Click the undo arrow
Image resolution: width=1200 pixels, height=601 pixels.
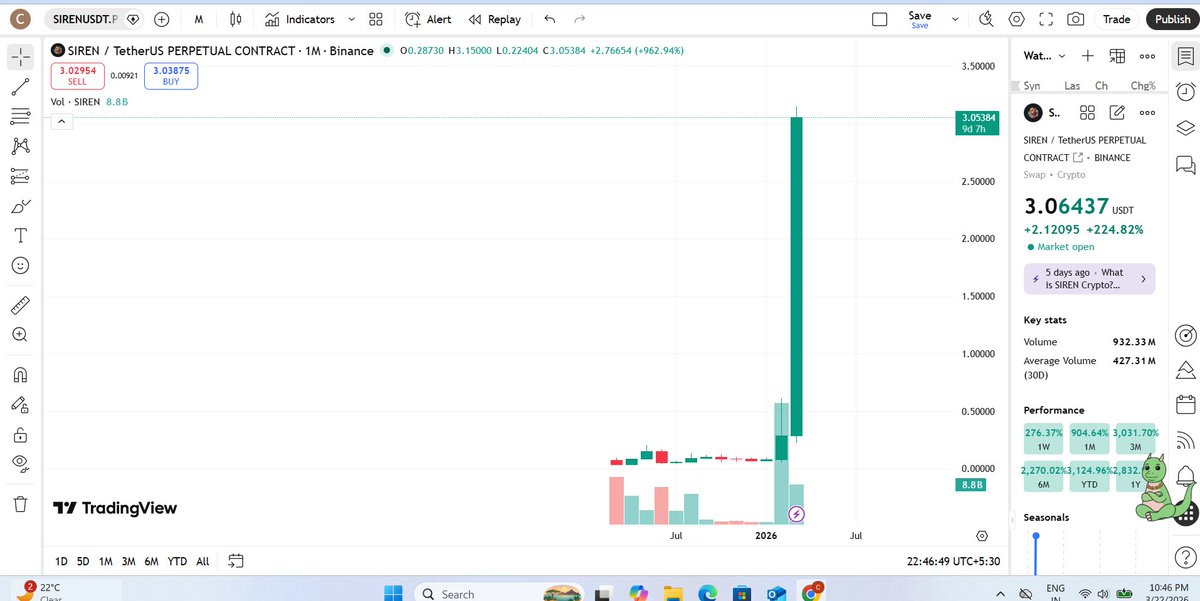[x=550, y=19]
